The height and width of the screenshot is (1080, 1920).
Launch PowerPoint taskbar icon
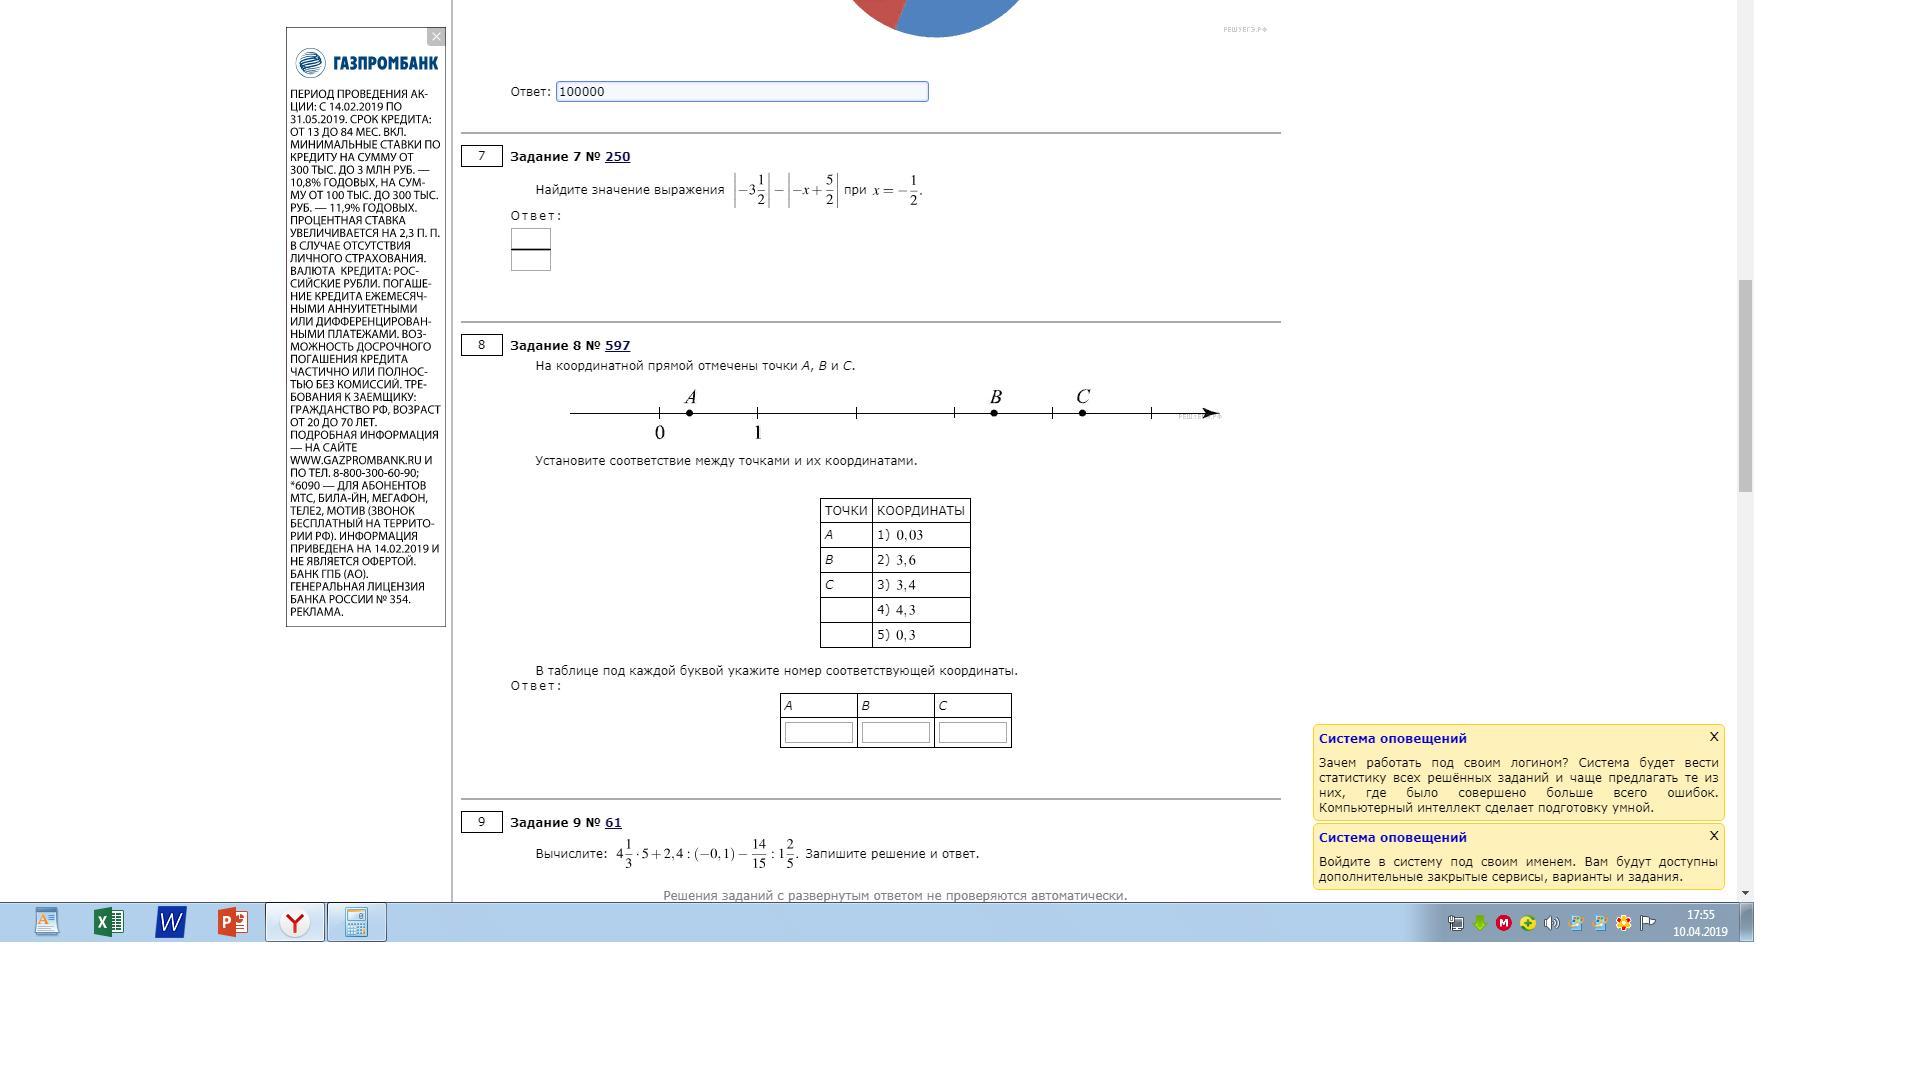click(x=233, y=922)
